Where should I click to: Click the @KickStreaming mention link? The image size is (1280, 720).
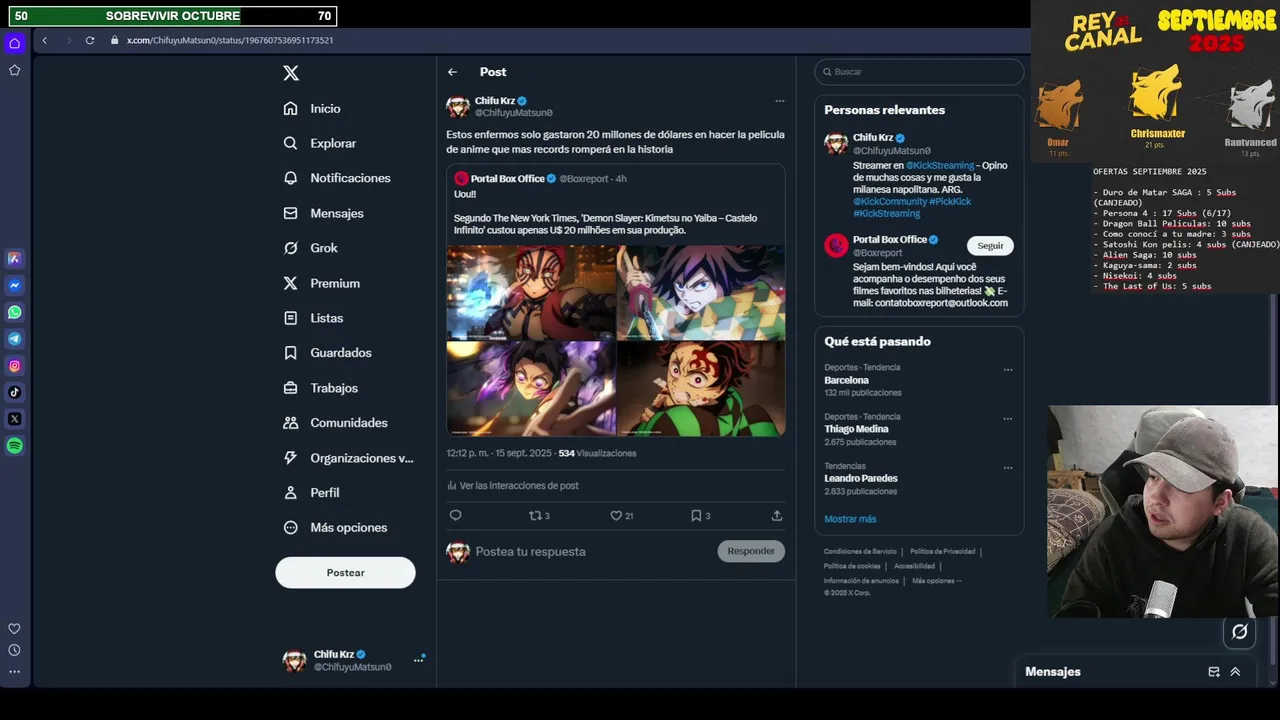(940, 166)
